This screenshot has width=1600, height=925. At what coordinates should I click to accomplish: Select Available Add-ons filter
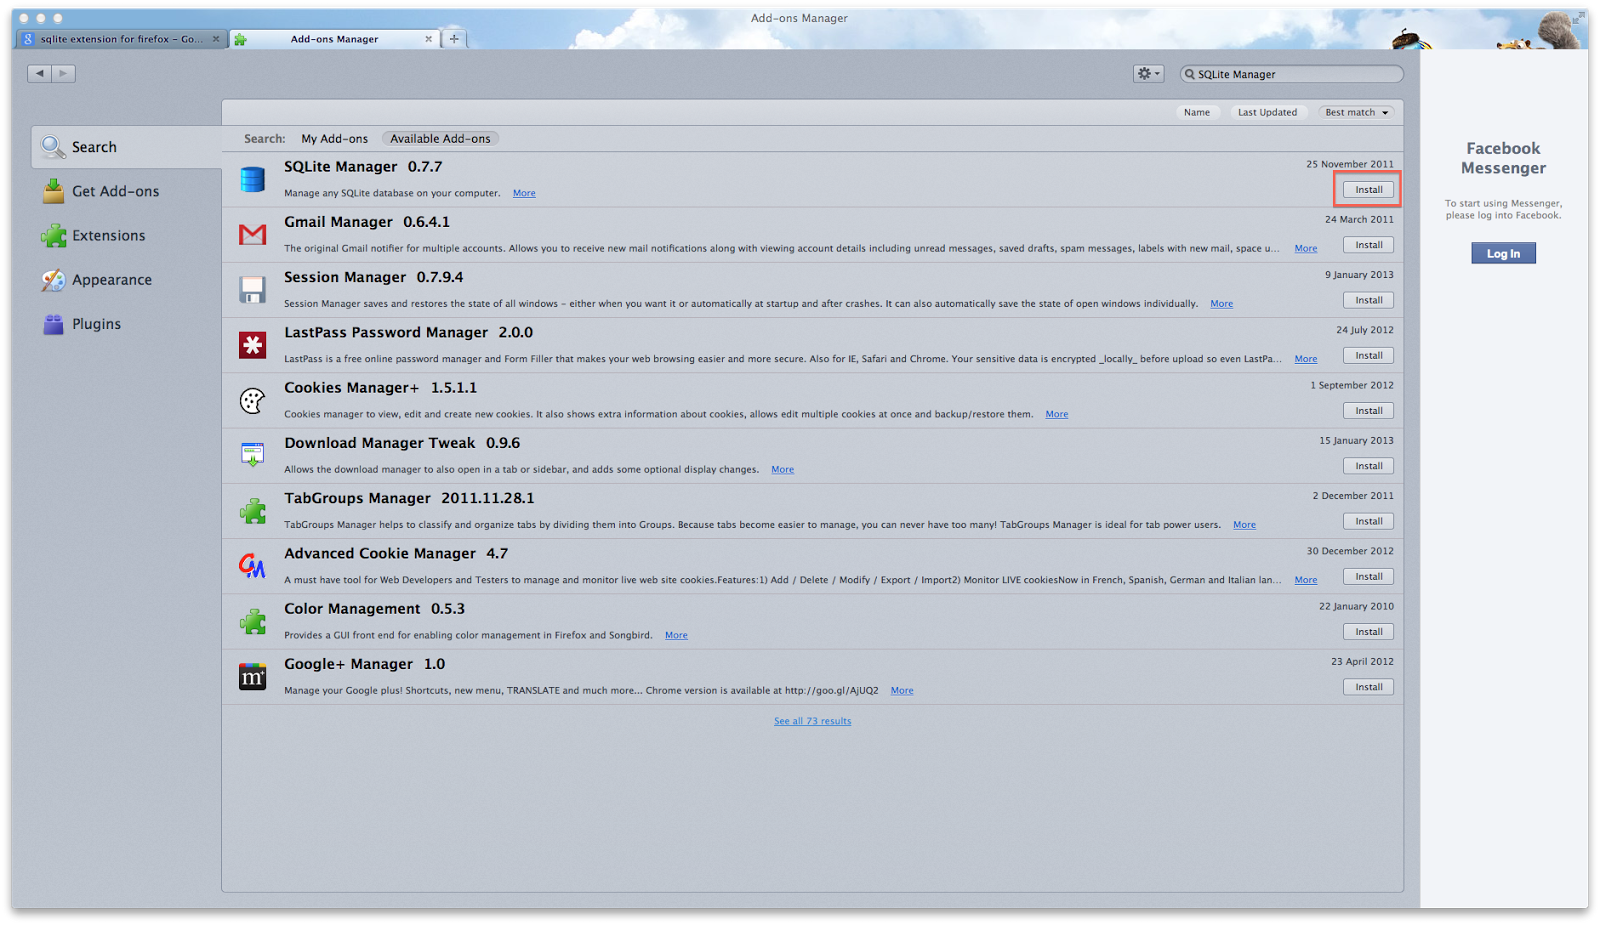(440, 139)
